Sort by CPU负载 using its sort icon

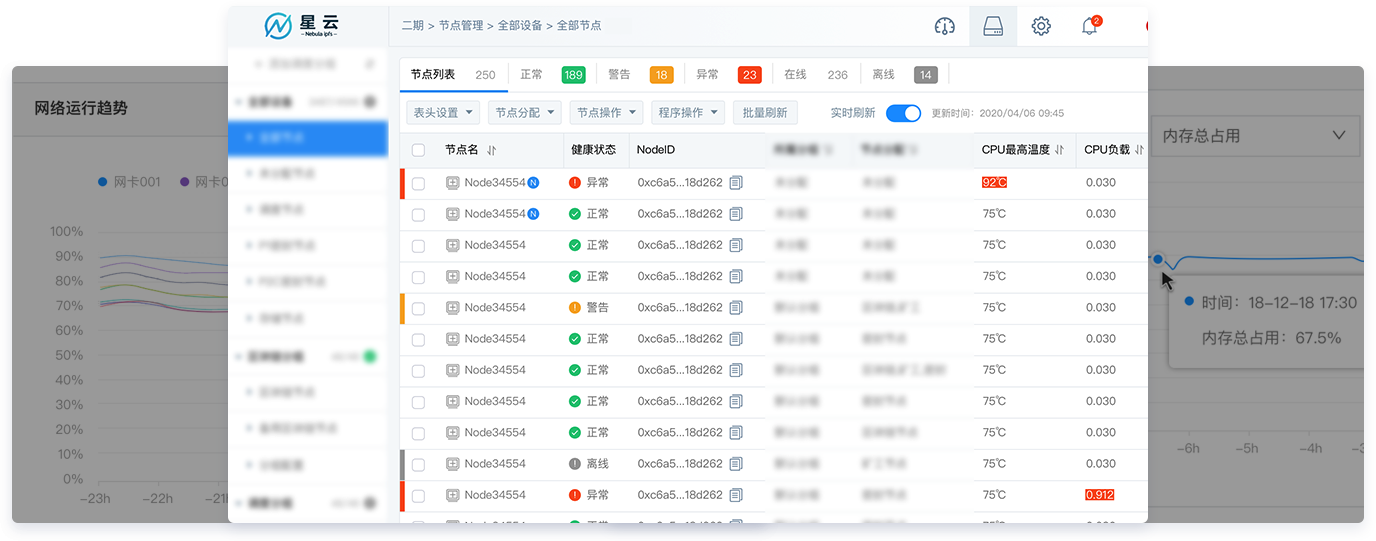tap(1139, 150)
